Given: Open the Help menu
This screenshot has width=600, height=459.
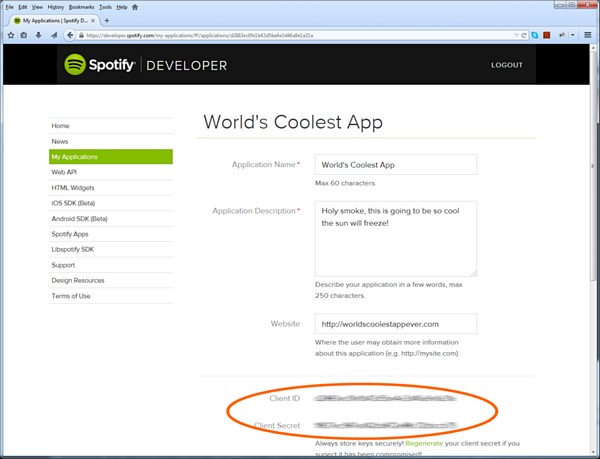Looking at the screenshot, I should (x=122, y=7).
